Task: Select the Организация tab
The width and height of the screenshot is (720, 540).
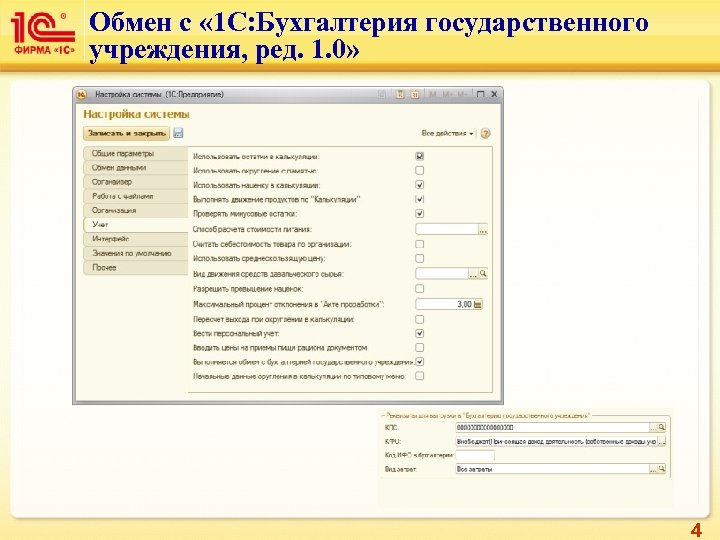Action: [135, 210]
